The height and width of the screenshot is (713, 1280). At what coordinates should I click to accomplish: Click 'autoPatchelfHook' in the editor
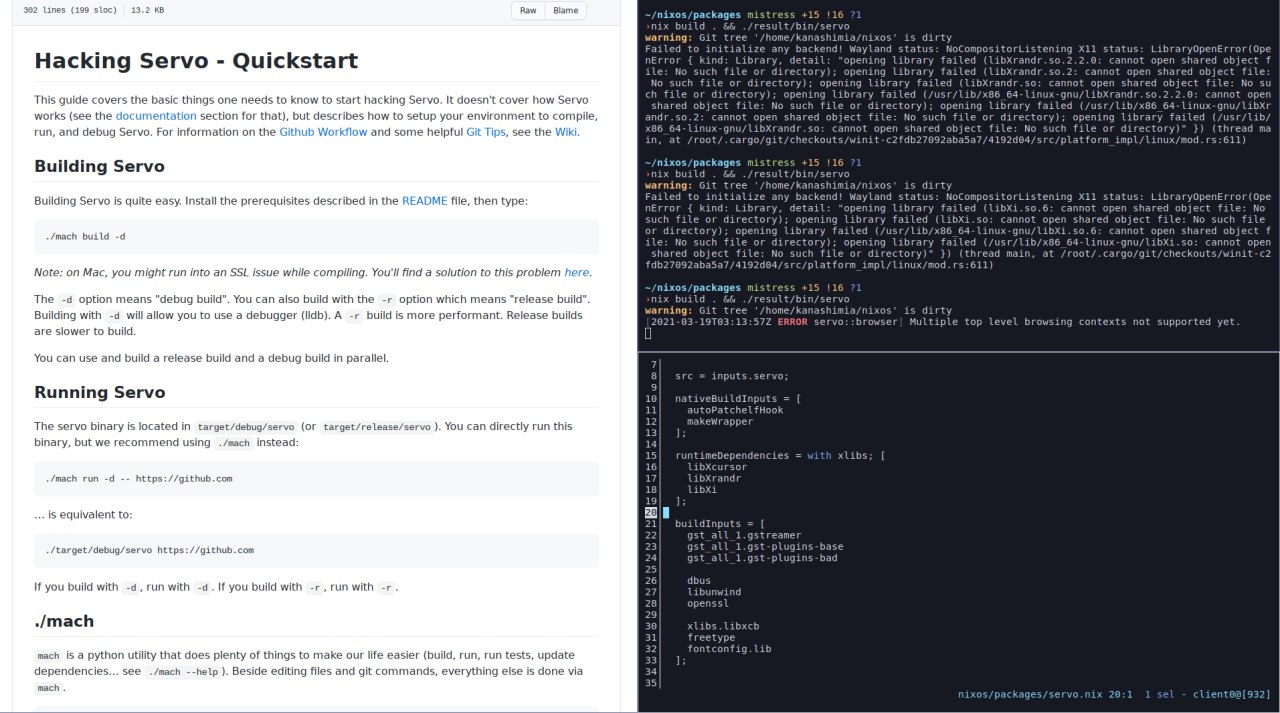point(735,410)
